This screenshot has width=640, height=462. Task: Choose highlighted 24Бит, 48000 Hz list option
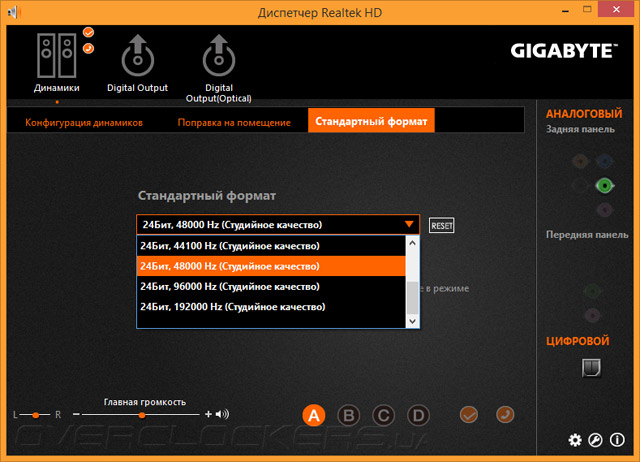click(271, 266)
